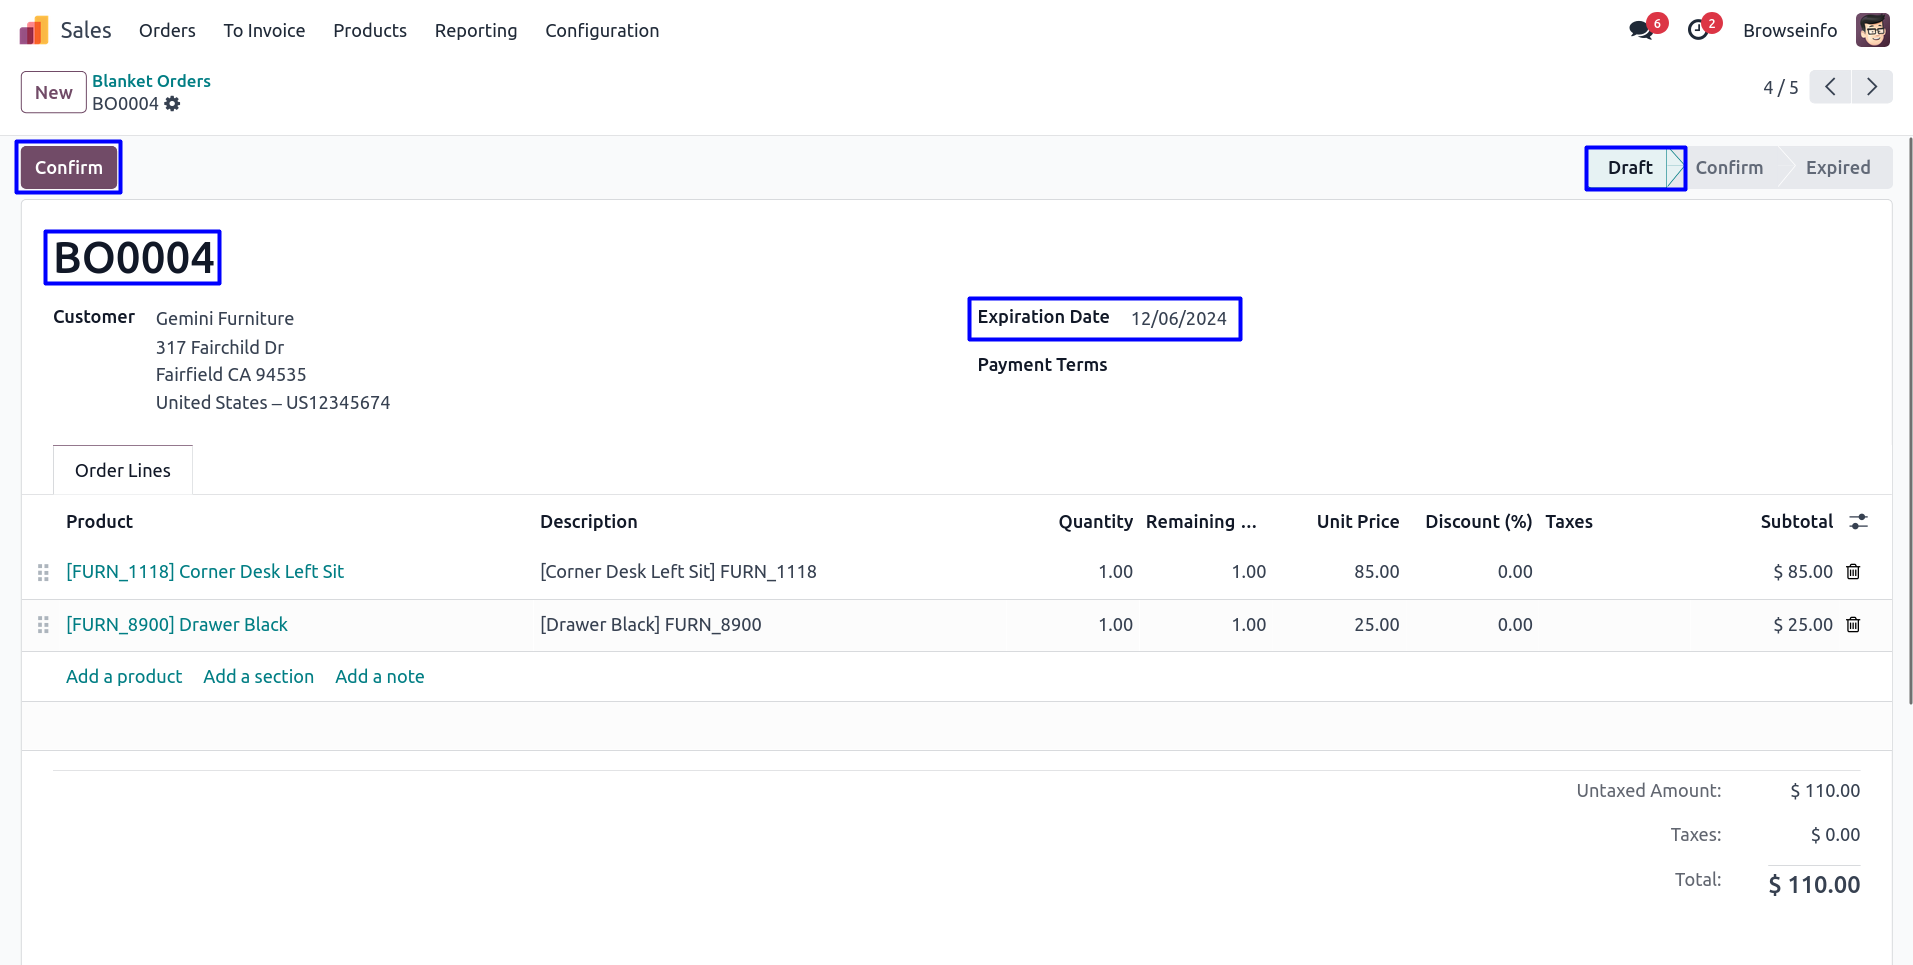Open the activities clock icon

(1697, 30)
